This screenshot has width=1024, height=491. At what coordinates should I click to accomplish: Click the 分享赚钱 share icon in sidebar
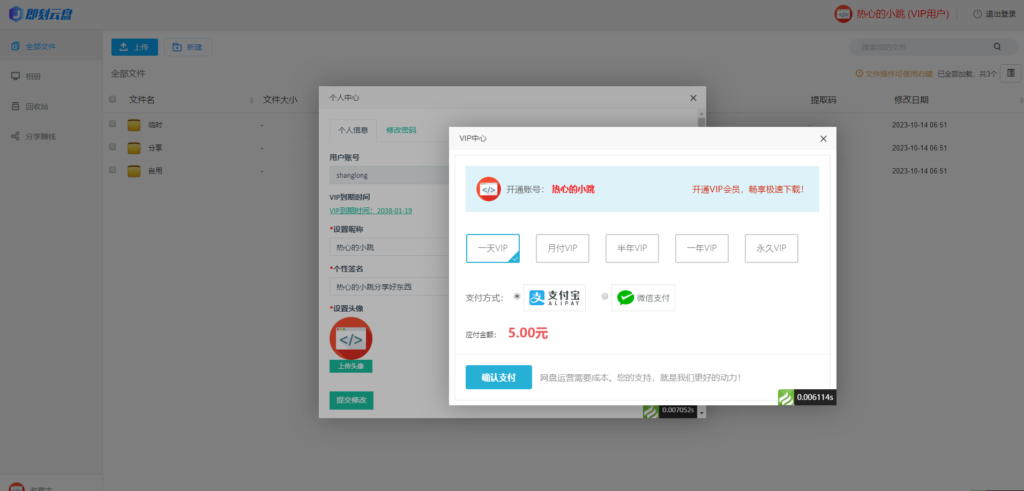(x=15, y=136)
